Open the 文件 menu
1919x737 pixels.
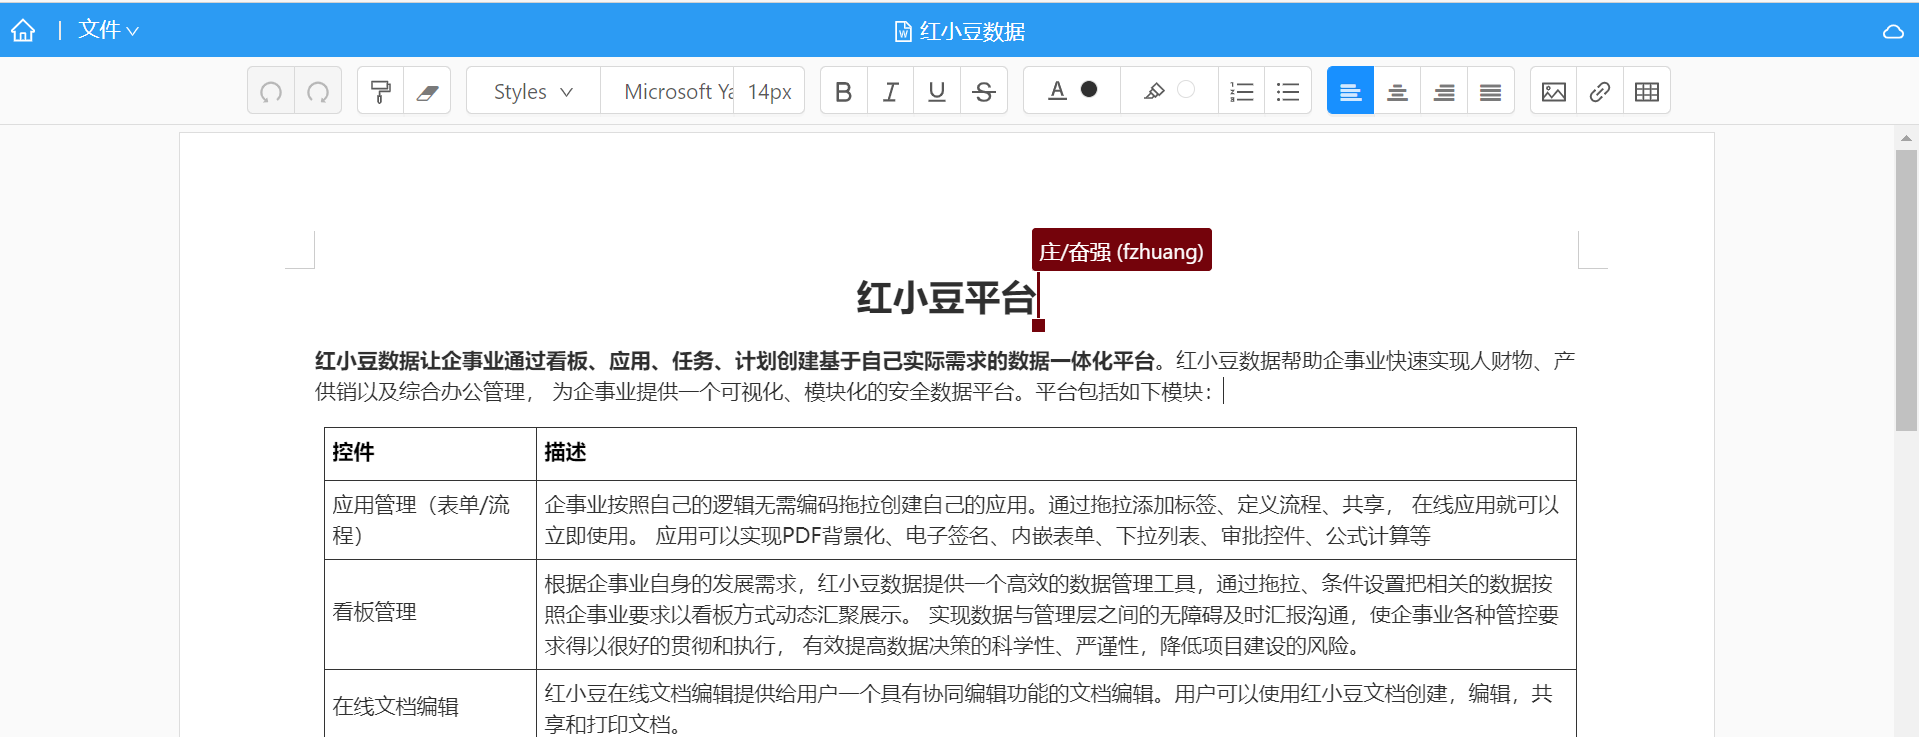tap(108, 31)
